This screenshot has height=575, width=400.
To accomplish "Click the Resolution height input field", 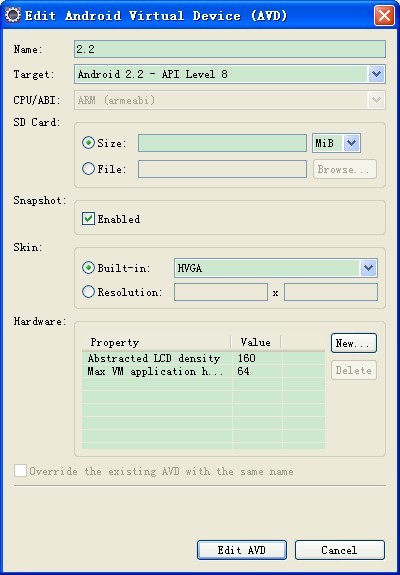I will [331, 292].
